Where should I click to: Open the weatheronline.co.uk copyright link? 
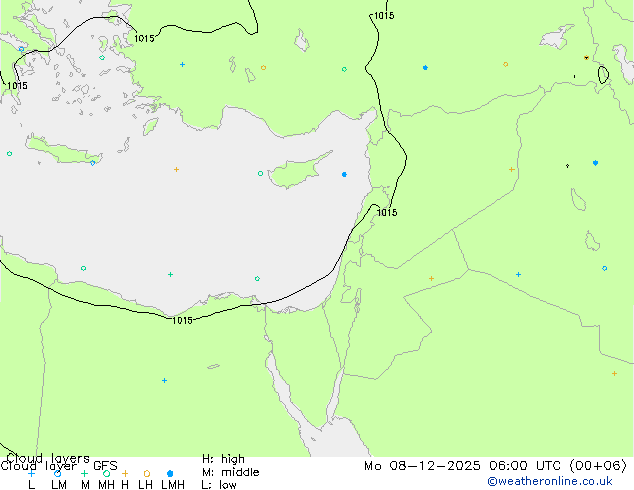[x=549, y=481]
